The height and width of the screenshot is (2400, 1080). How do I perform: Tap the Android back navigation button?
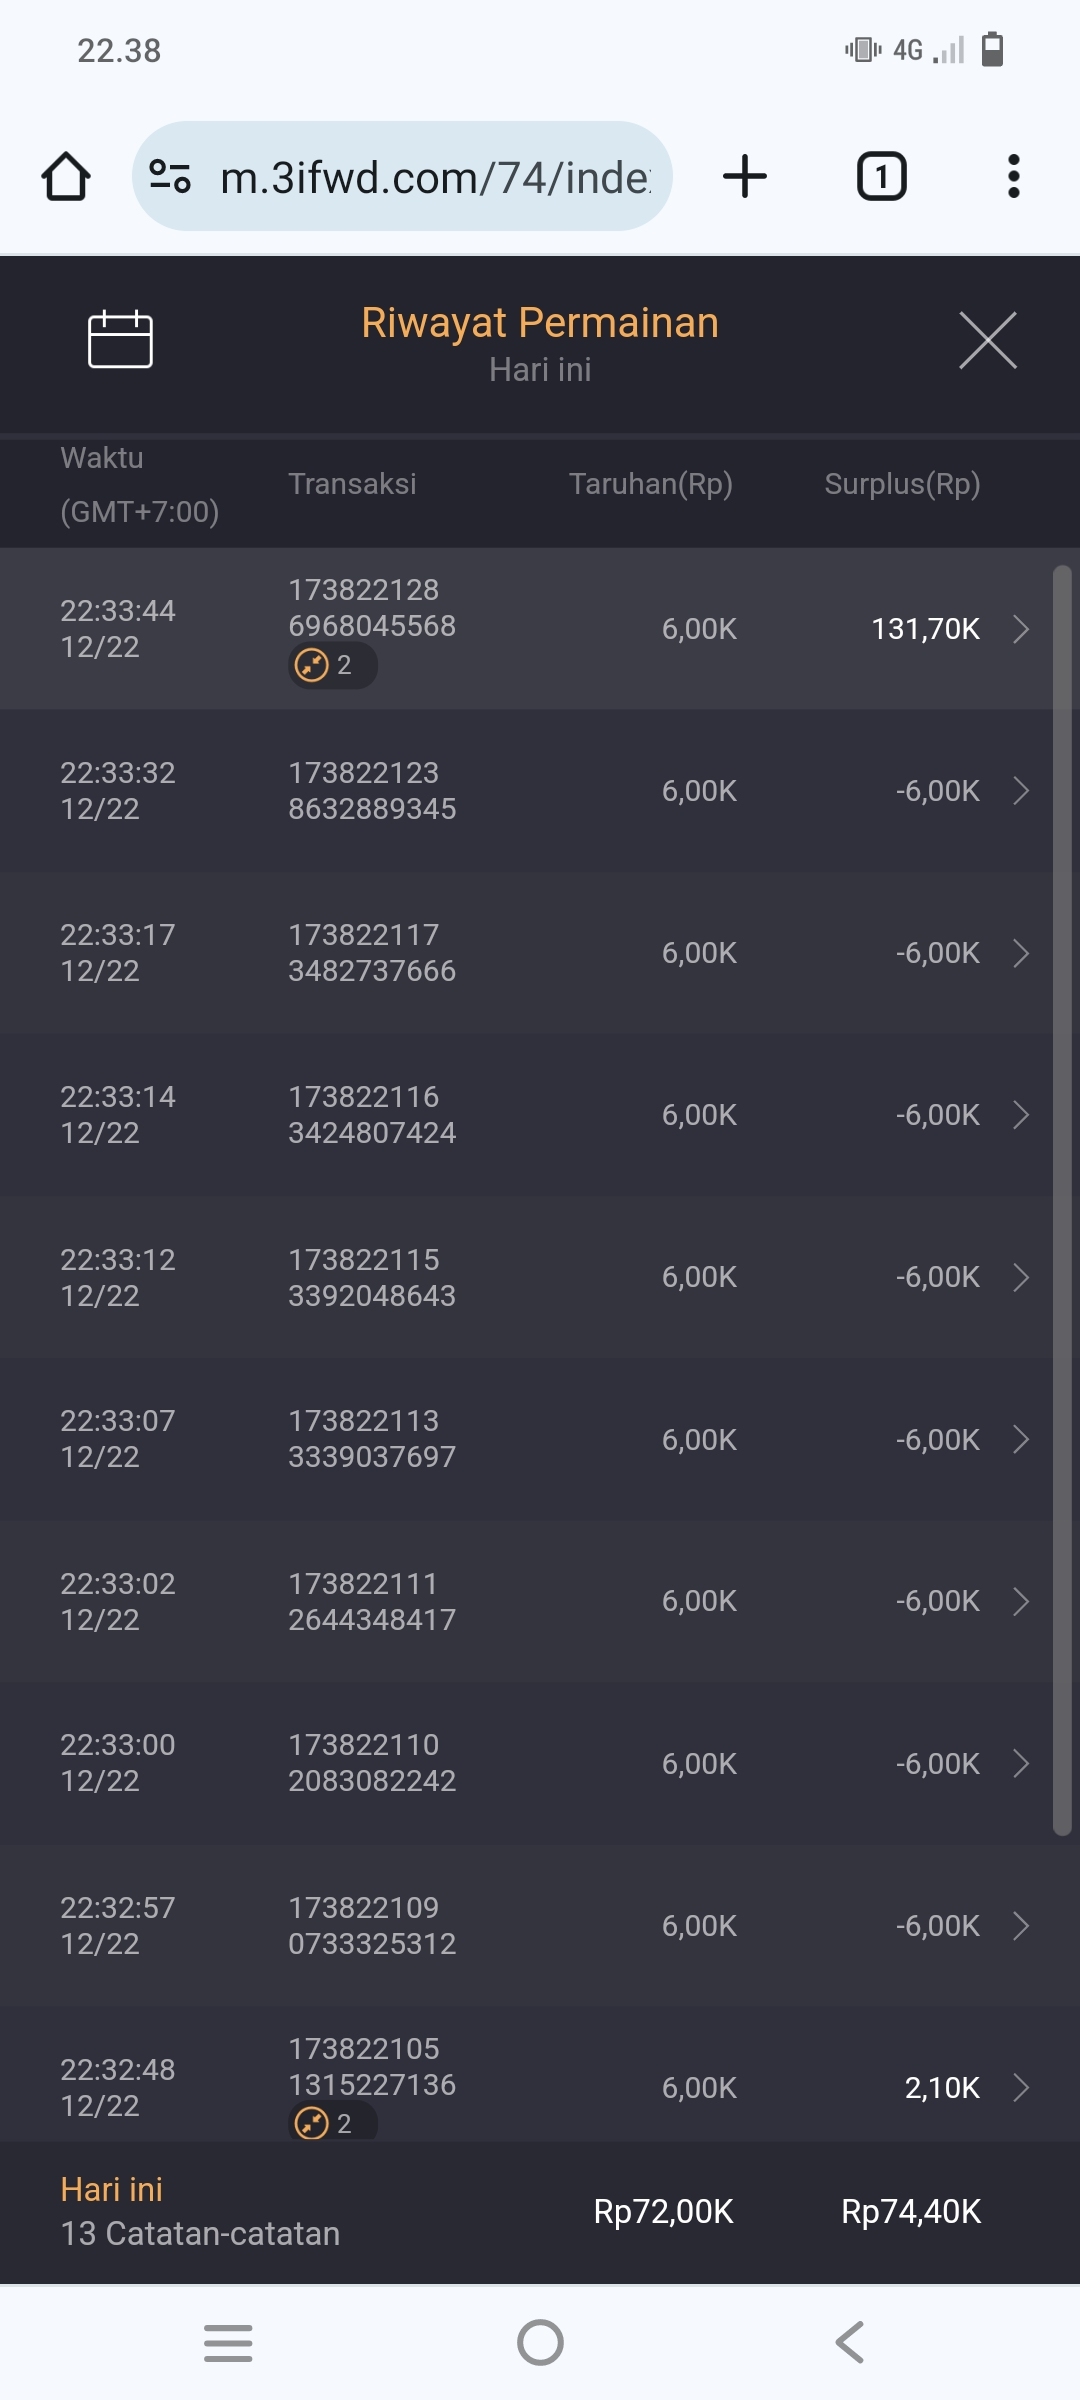tap(849, 2342)
